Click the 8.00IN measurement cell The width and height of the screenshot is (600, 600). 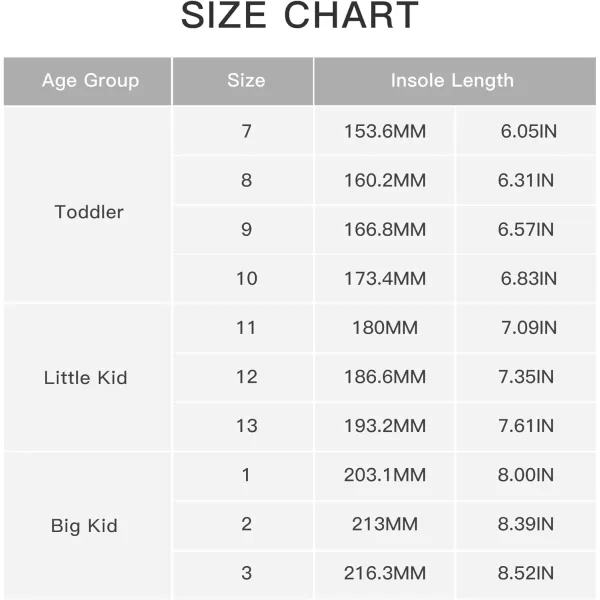click(x=526, y=475)
